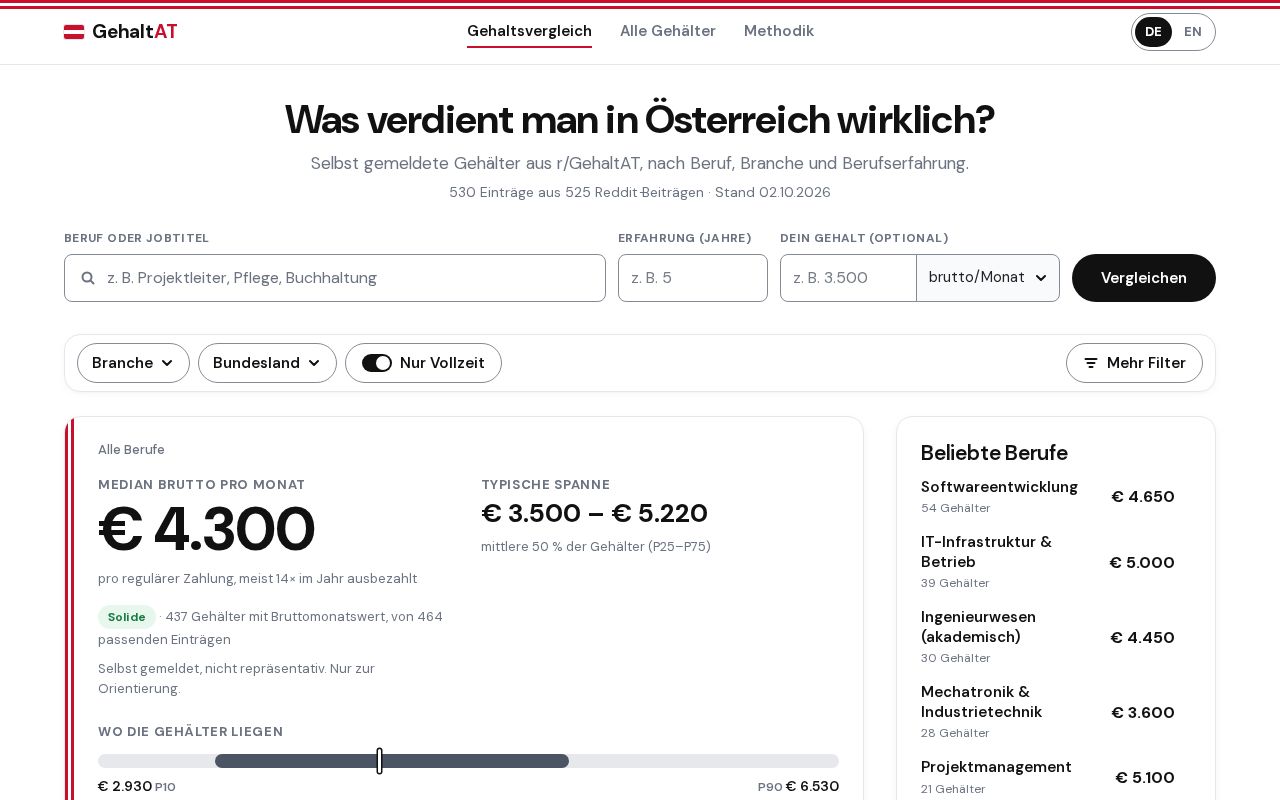Click the green Solide badge
Viewport: 1280px width, 800px height.
coord(127,617)
